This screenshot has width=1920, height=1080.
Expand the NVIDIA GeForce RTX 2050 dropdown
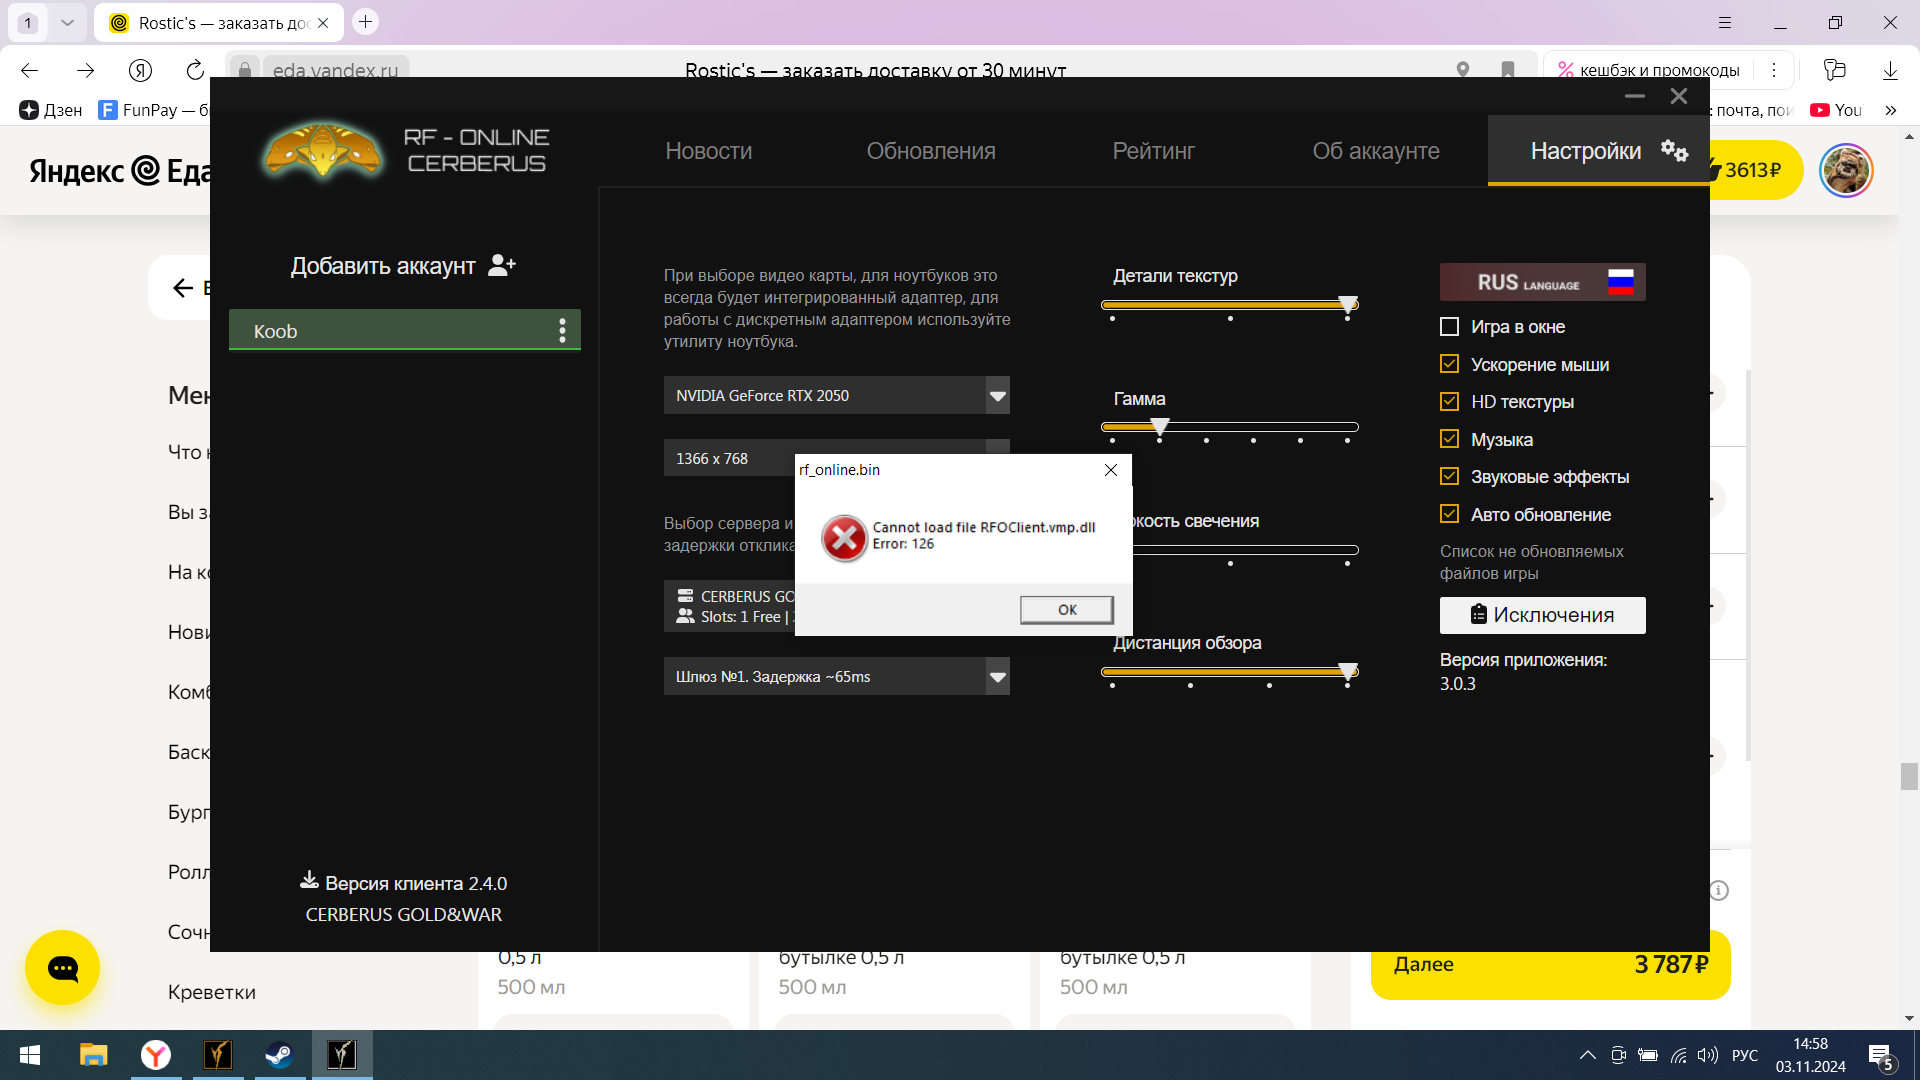coord(997,396)
